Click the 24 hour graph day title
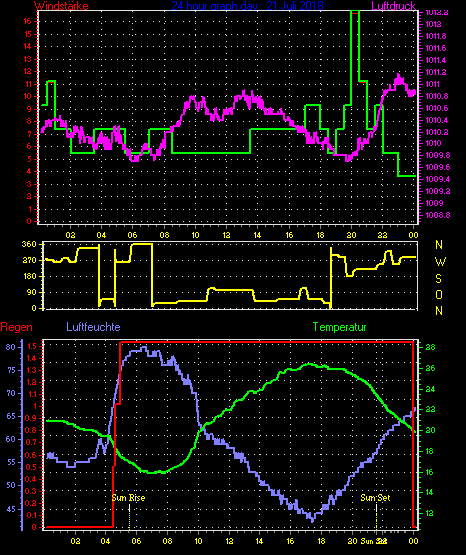466x555 pixels. (x=247, y=6)
